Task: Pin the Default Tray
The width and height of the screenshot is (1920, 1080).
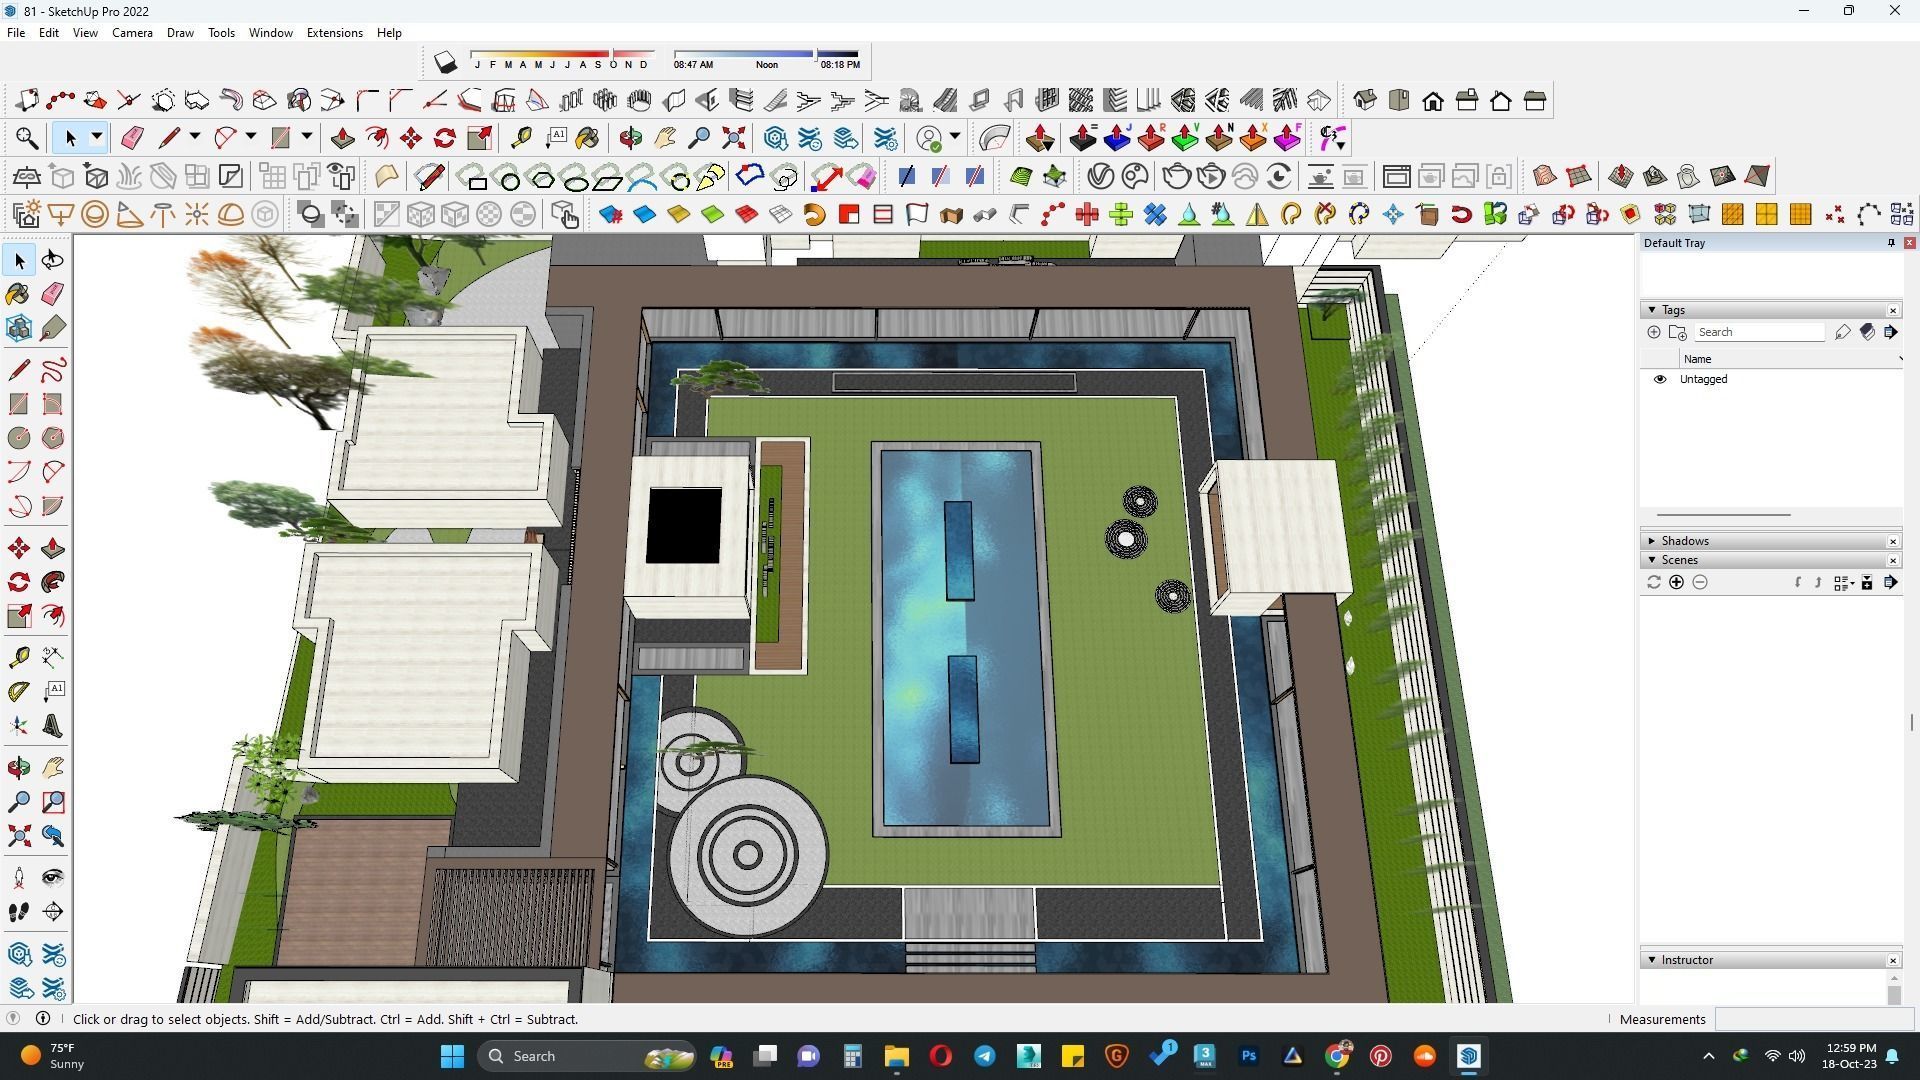Action: click(x=1891, y=243)
